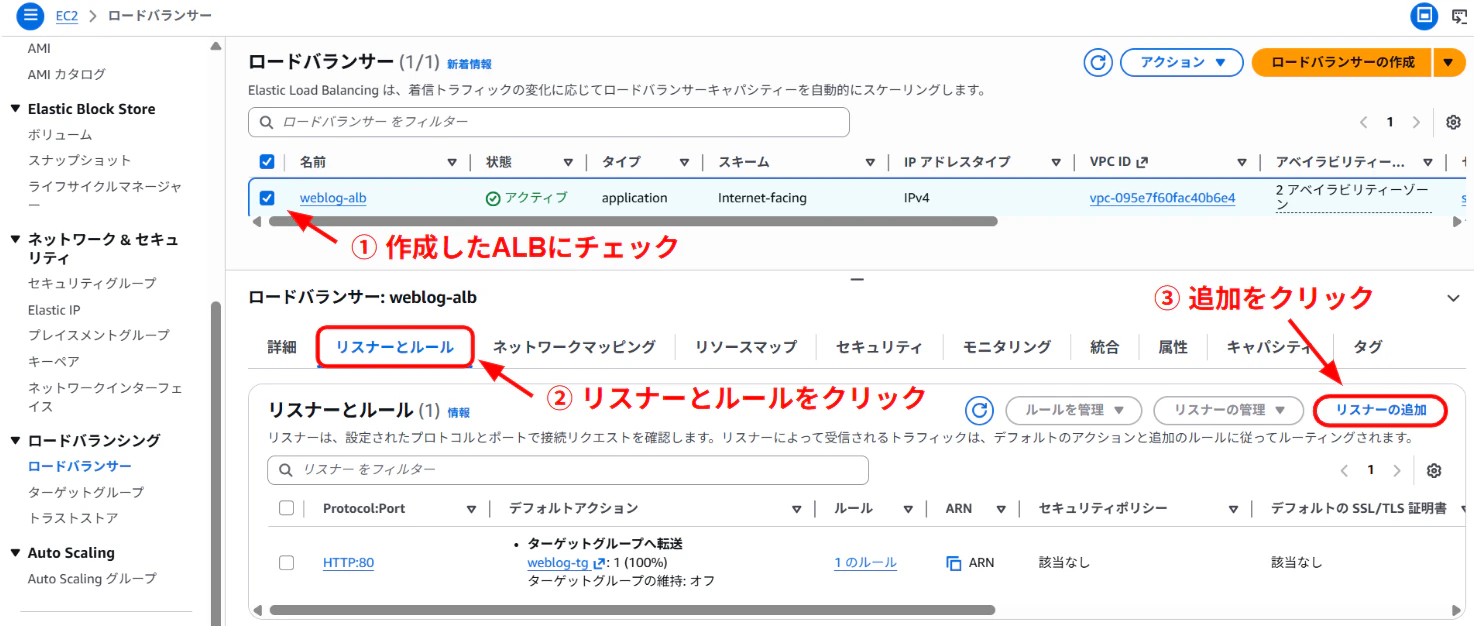Click the ロードバランサーの作成 button
This screenshot has width=1474, height=626.
1342,62
